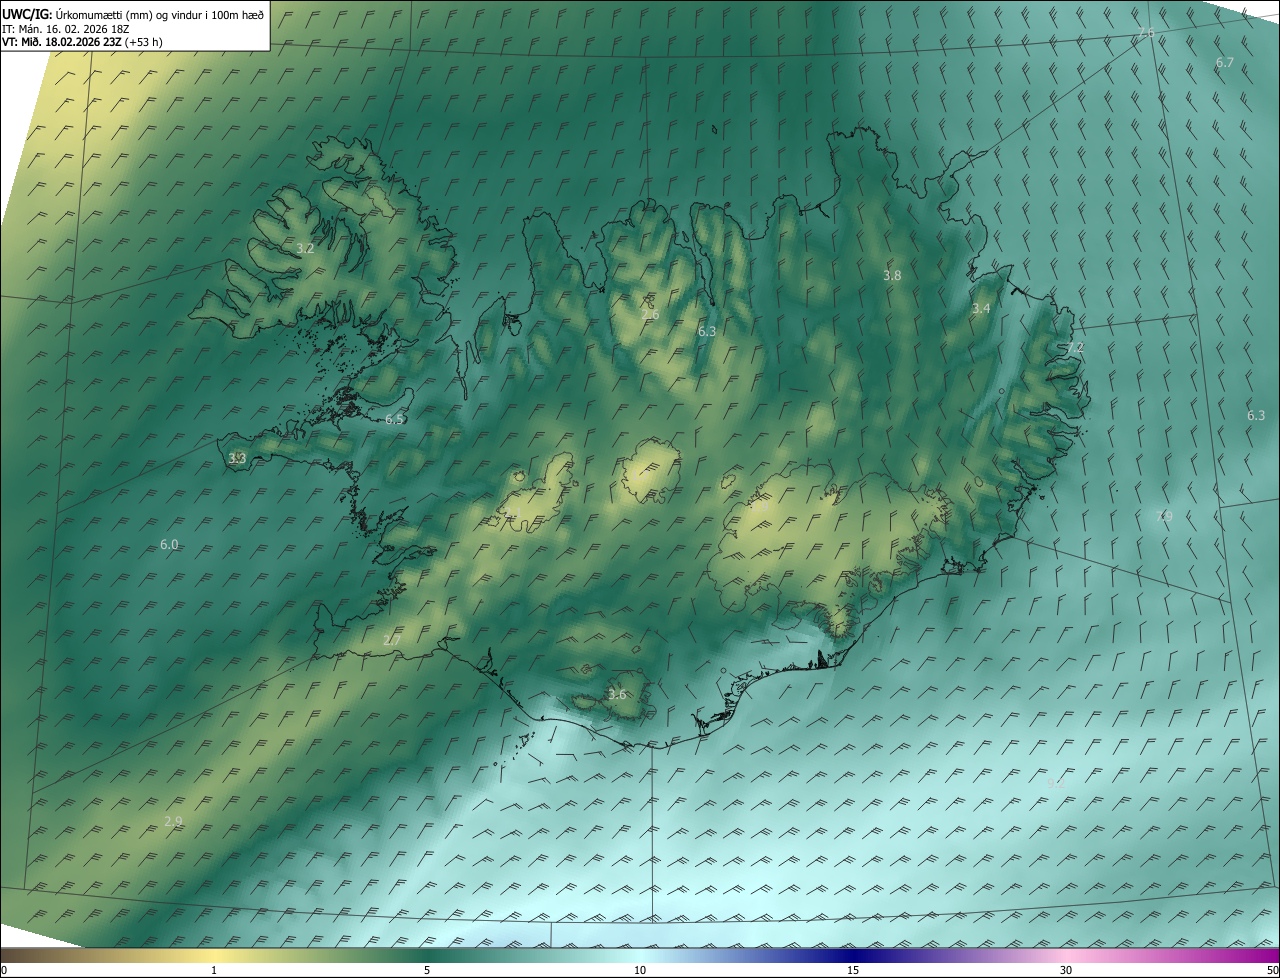Click the 0 tick on color scale
The height and width of the screenshot is (978, 1280).
[4, 970]
